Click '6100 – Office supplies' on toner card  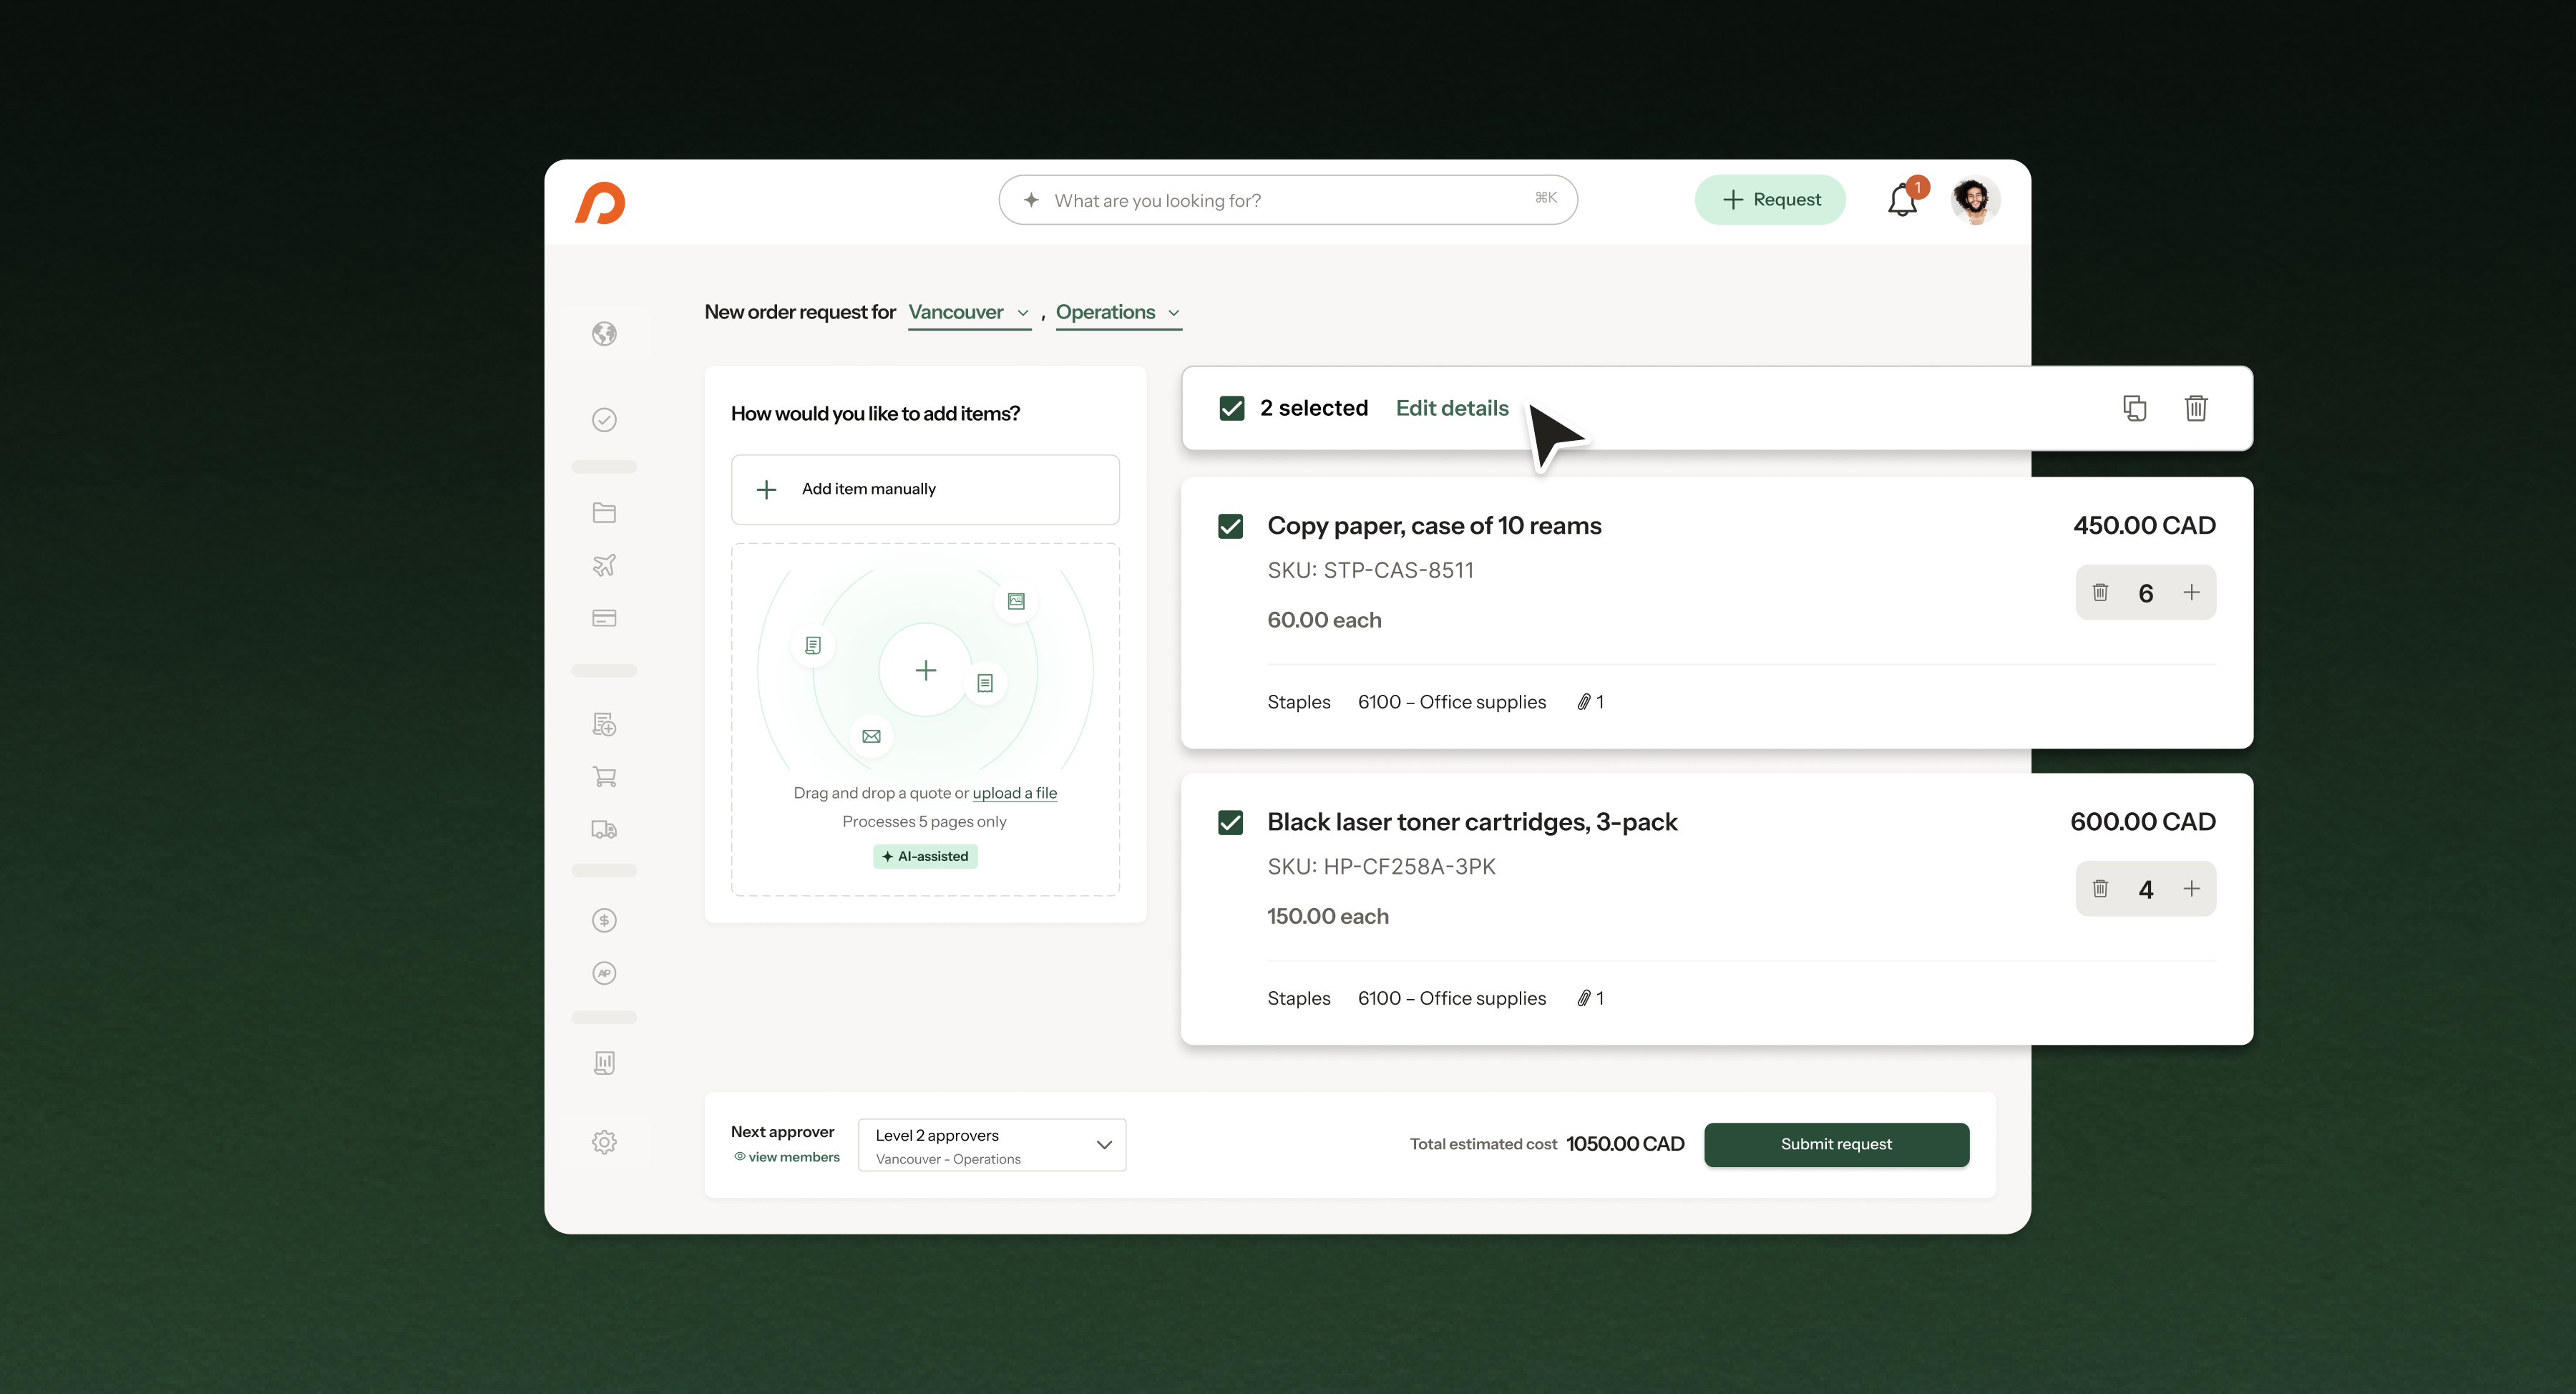coord(1452,998)
